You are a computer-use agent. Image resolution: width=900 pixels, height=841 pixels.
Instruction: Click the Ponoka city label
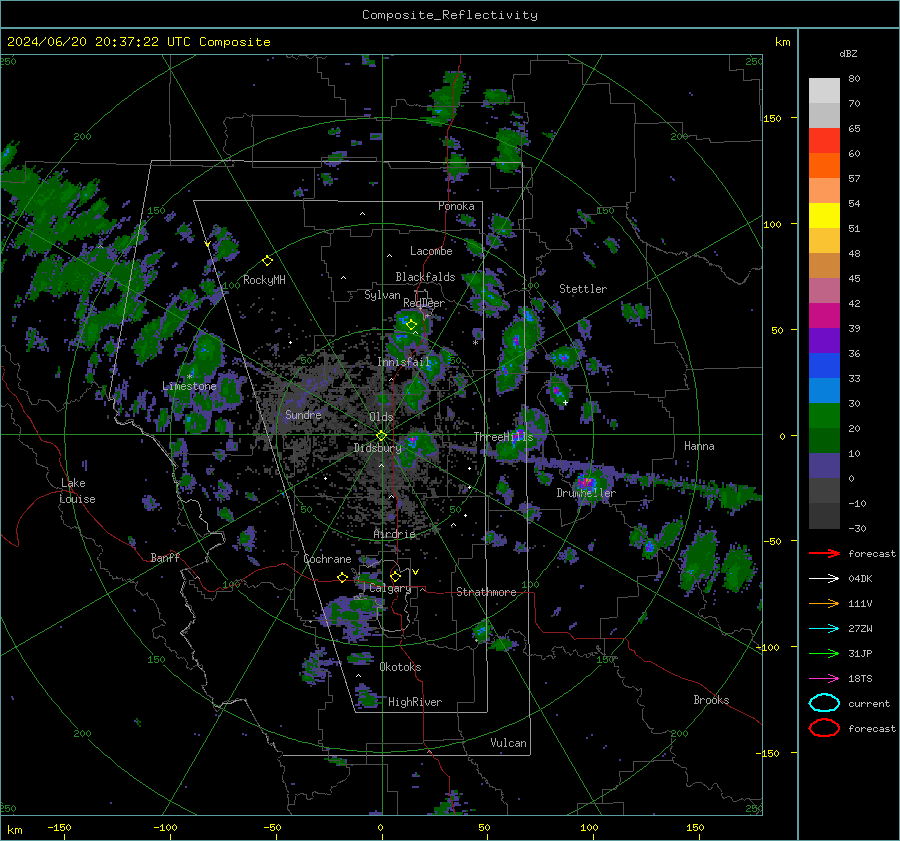pos(456,206)
